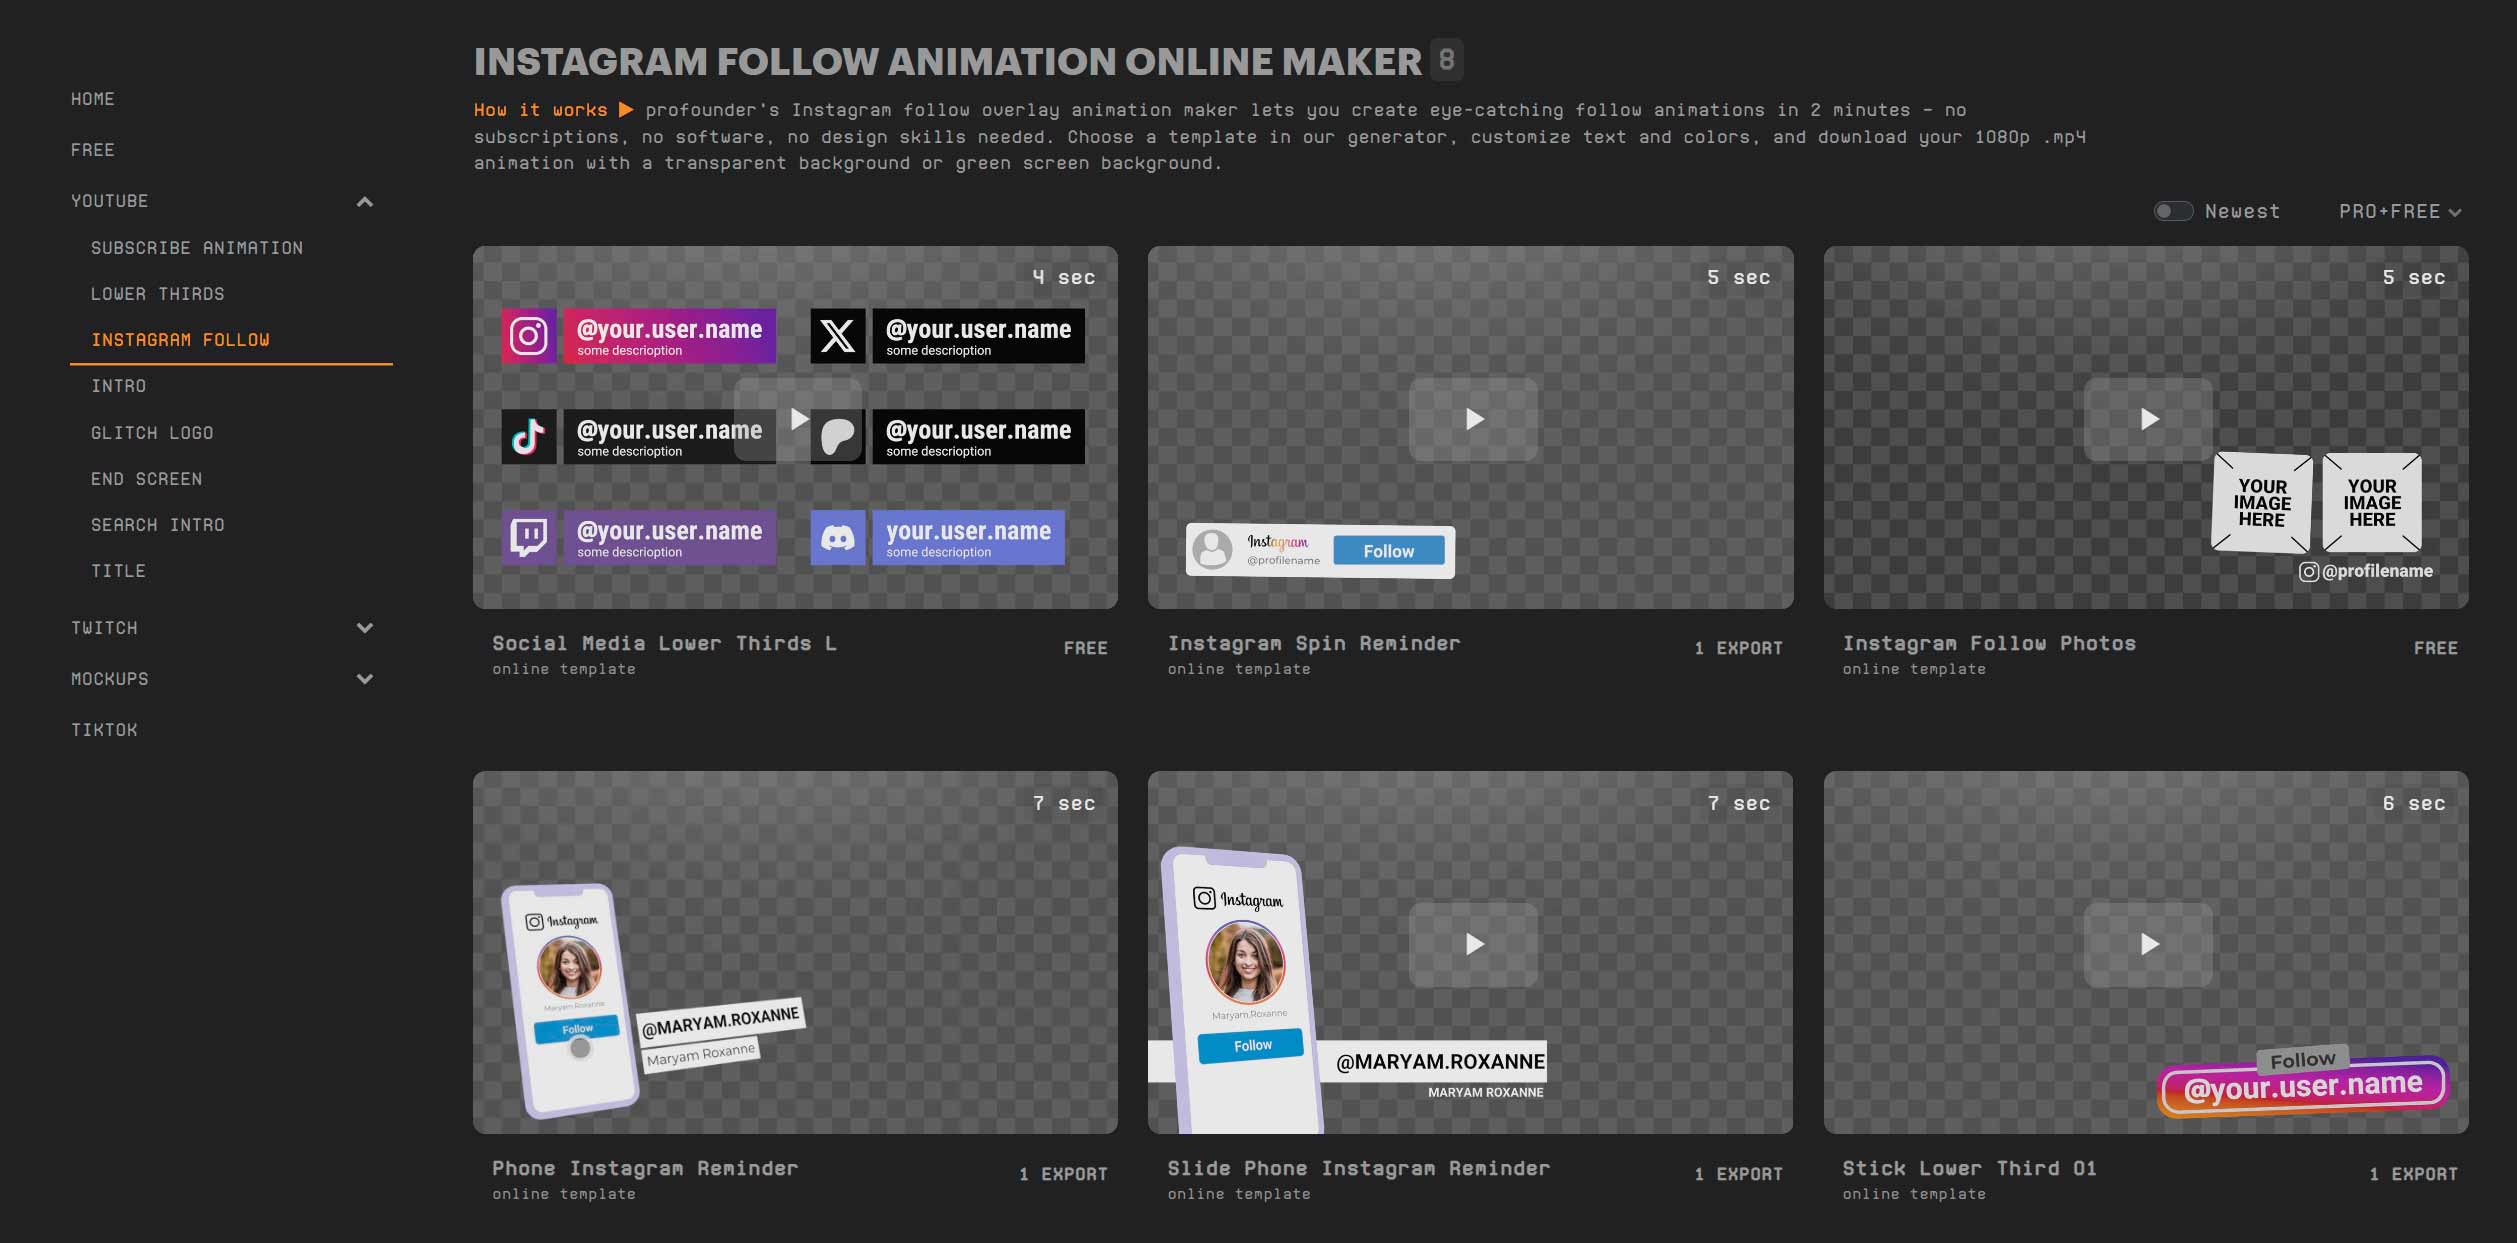This screenshot has width=2517, height=1243.
Task: Click the TikTok logo icon in lower thirds
Action: coord(528,437)
